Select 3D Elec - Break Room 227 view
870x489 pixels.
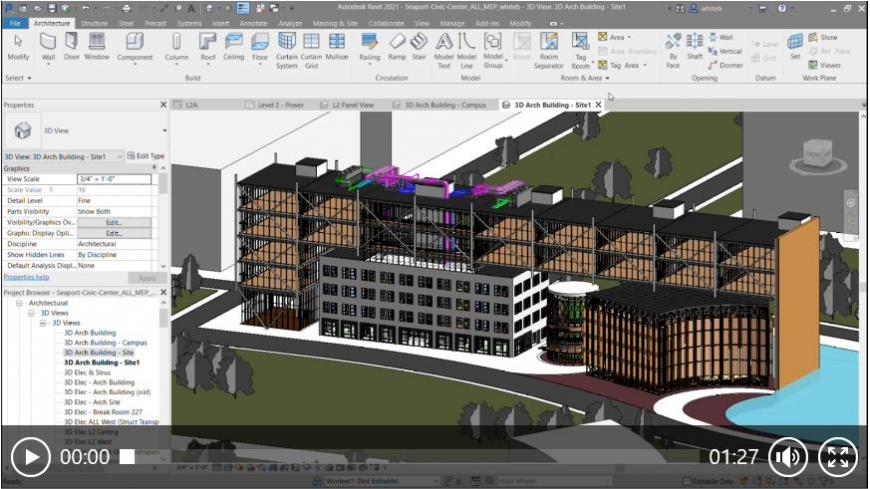pyautogui.click(x=103, y=412)
